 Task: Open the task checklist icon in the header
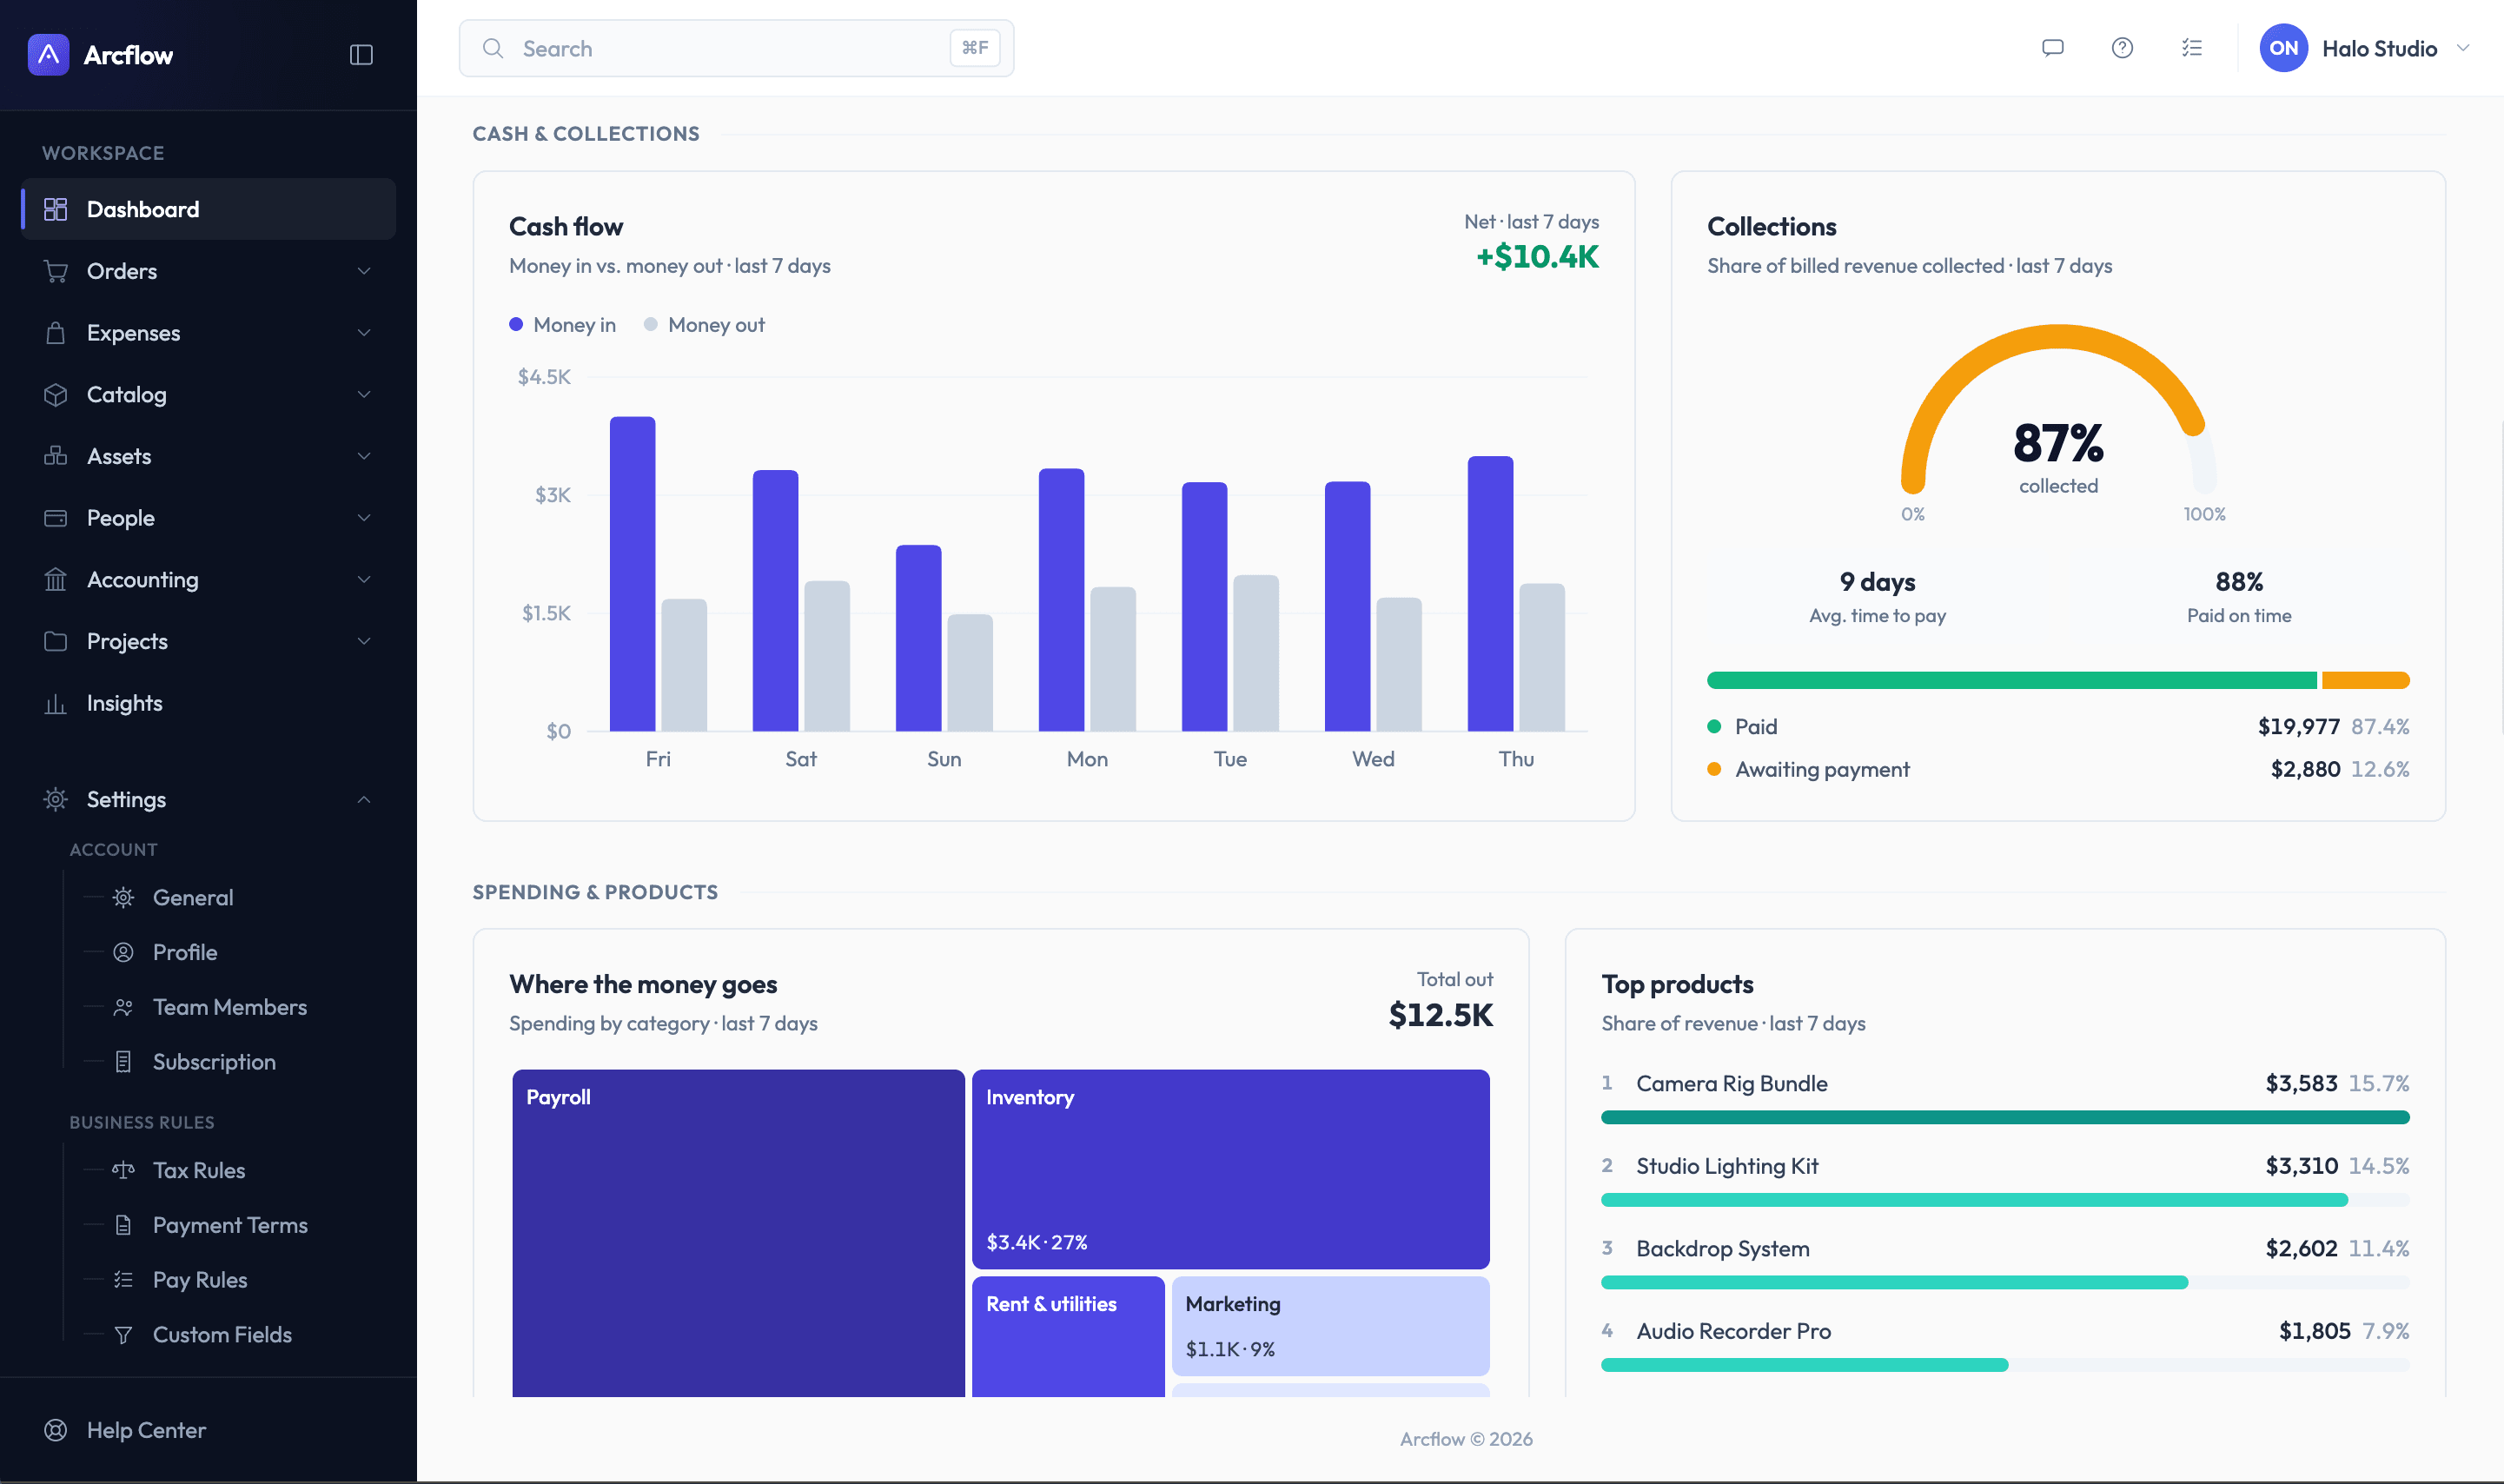coord(2191,48)
